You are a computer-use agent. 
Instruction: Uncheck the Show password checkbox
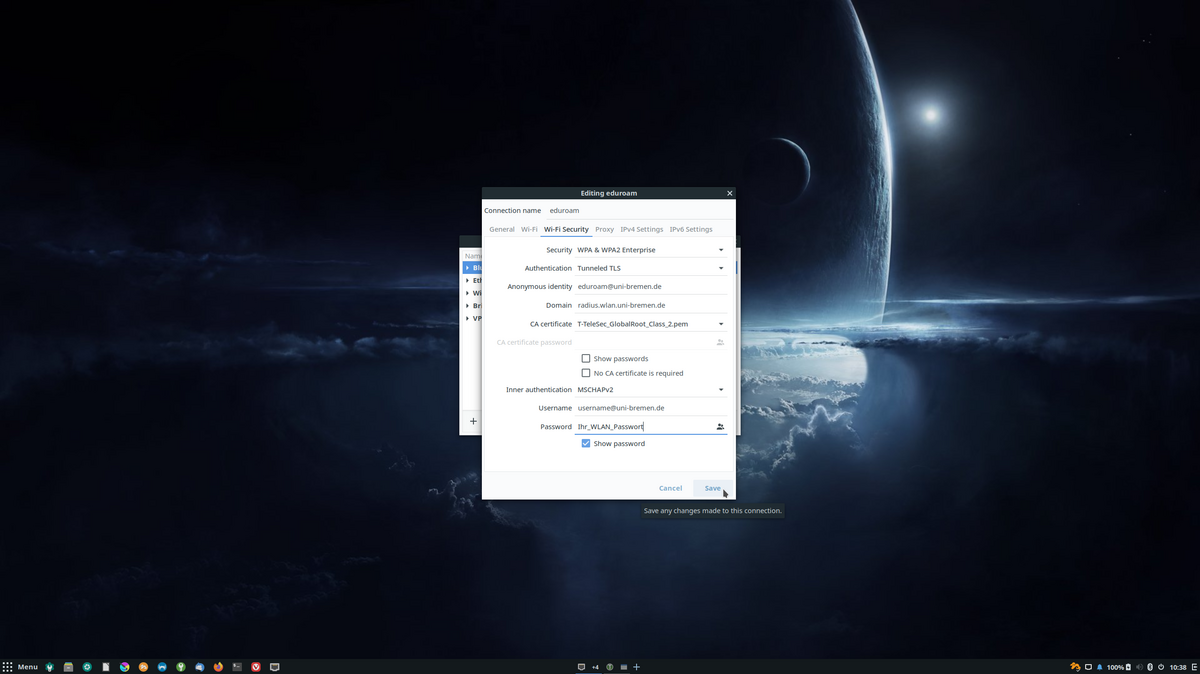(586, 444)
